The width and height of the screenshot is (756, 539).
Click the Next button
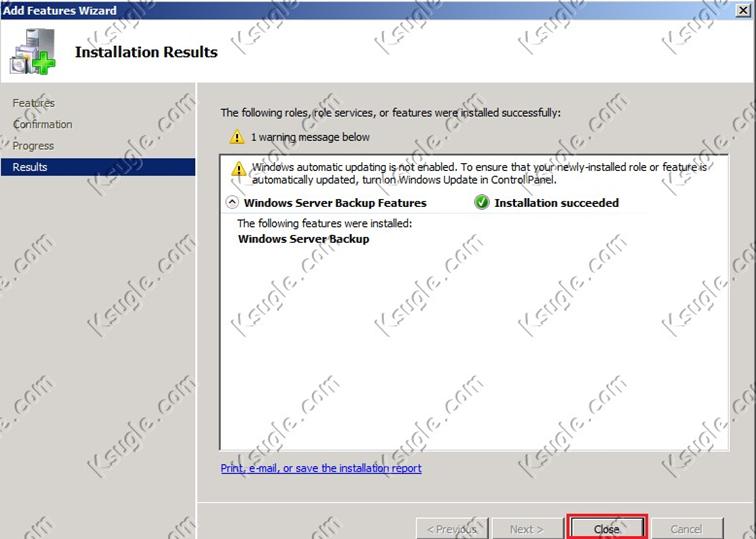526,529
